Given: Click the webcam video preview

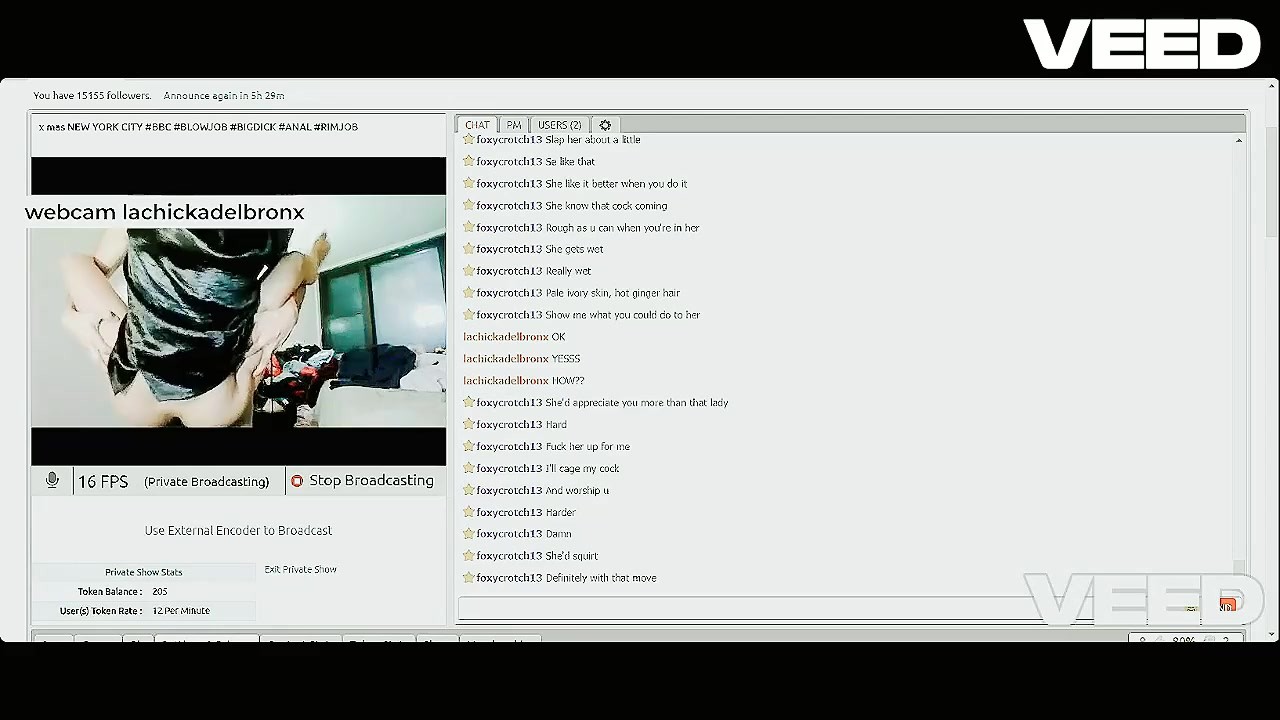Looking at the screenshot, I should tap(238, 320).
